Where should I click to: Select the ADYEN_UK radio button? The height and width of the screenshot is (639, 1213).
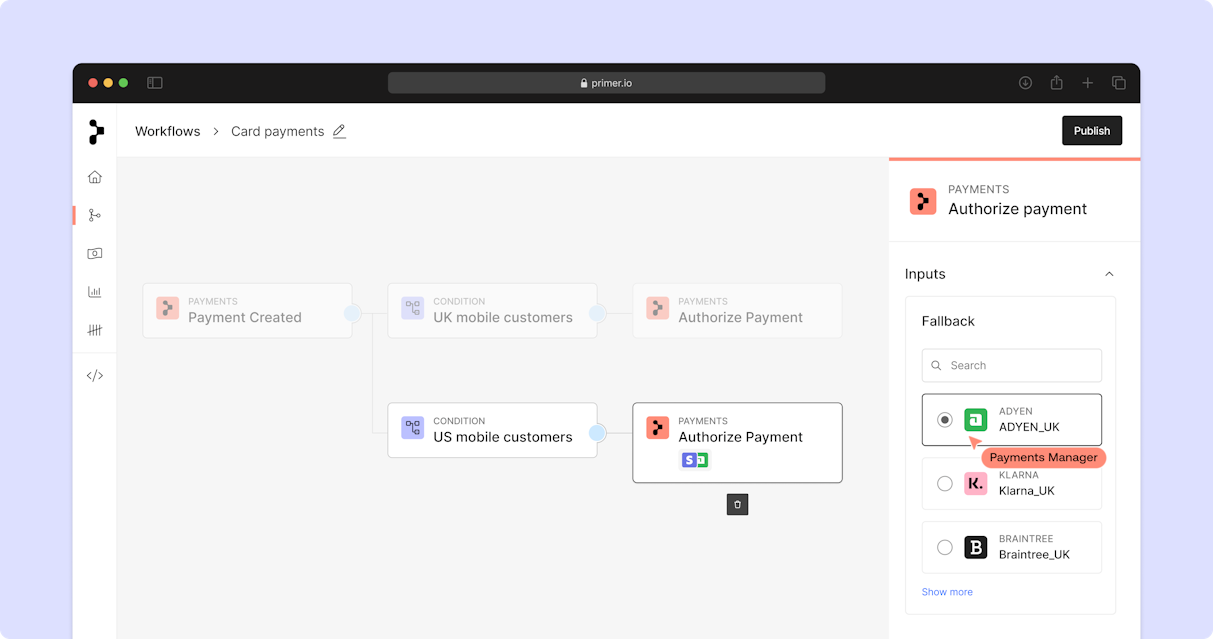(x=945, y=420)
